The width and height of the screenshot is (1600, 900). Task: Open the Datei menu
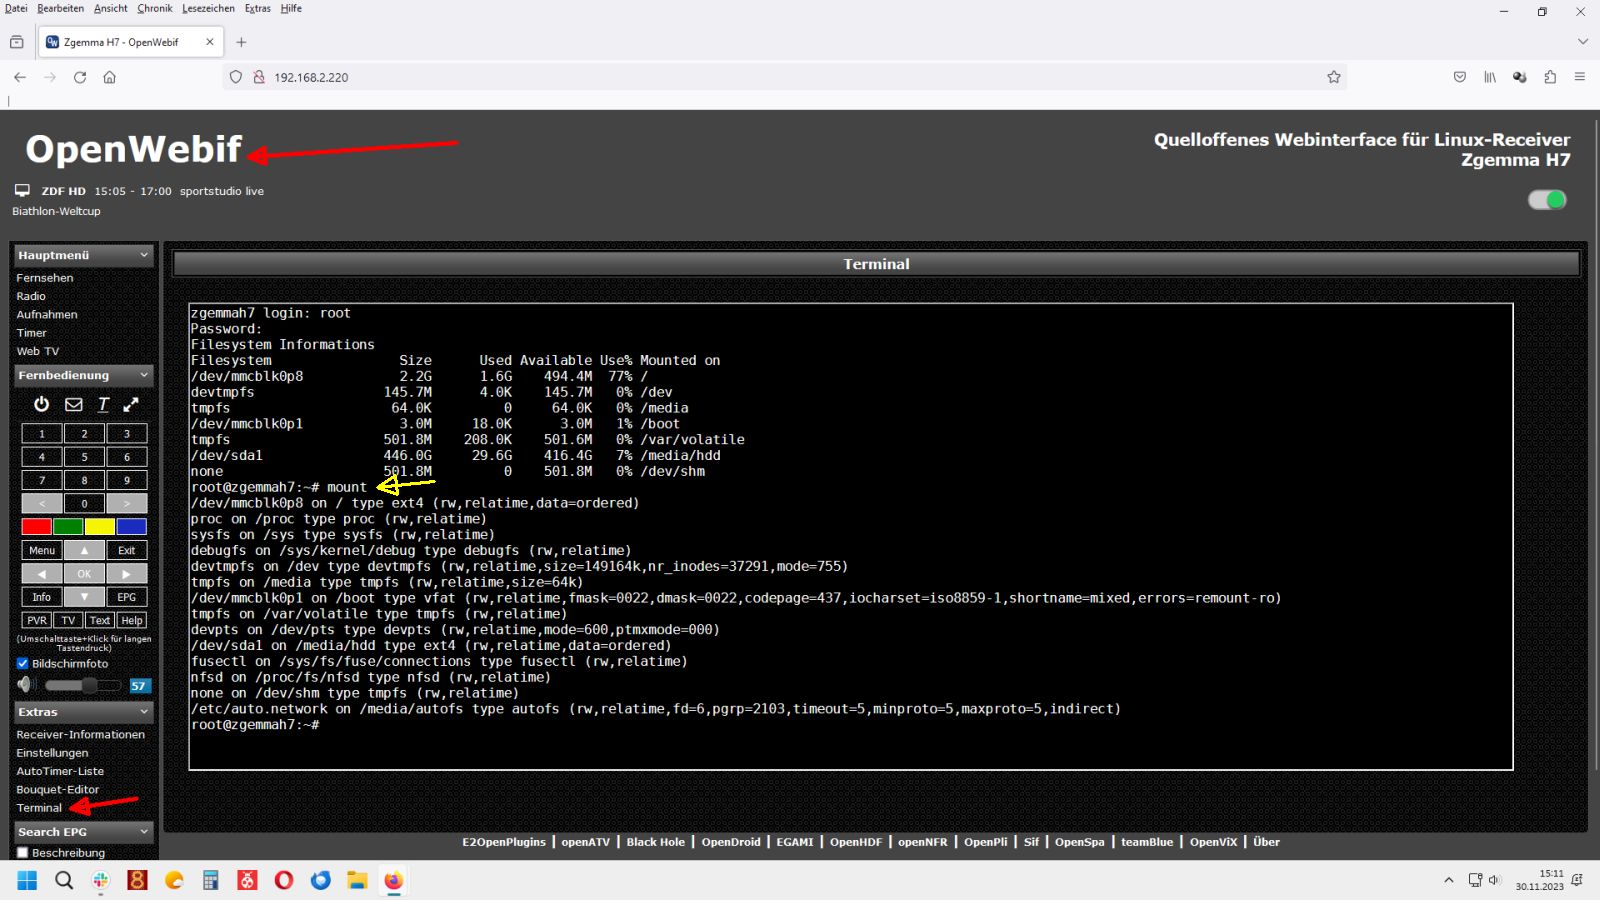(x=16, y=8)
